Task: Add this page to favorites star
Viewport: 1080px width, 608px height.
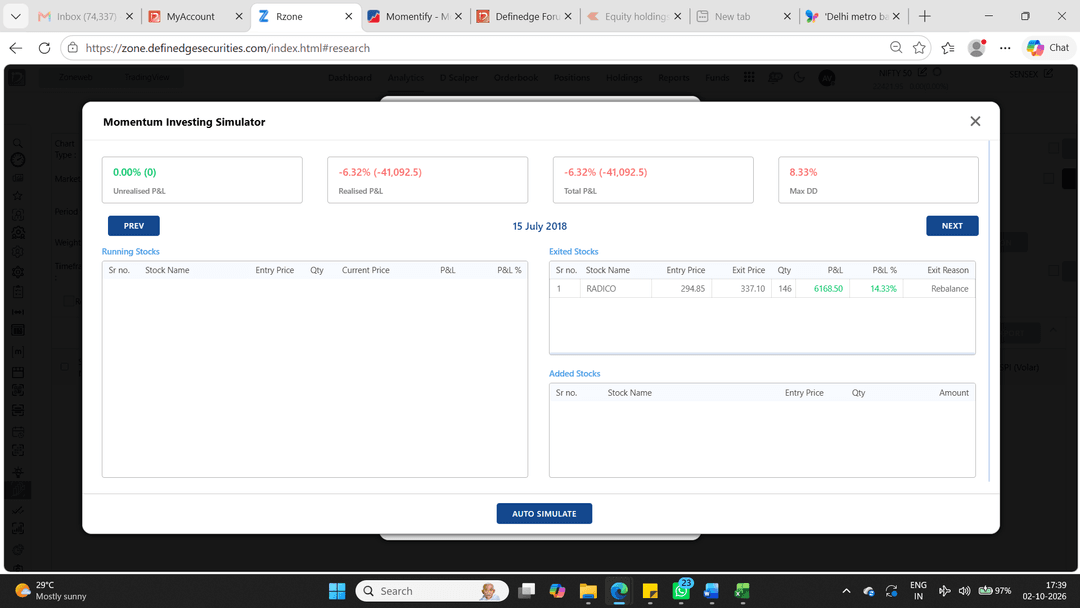Action: pyautogui.click(x=919, y=48)
